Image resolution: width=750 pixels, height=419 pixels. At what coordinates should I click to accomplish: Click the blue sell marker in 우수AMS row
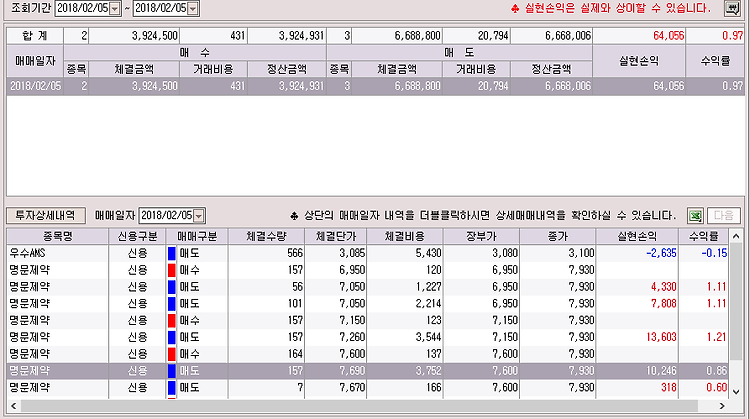[171, 253]
